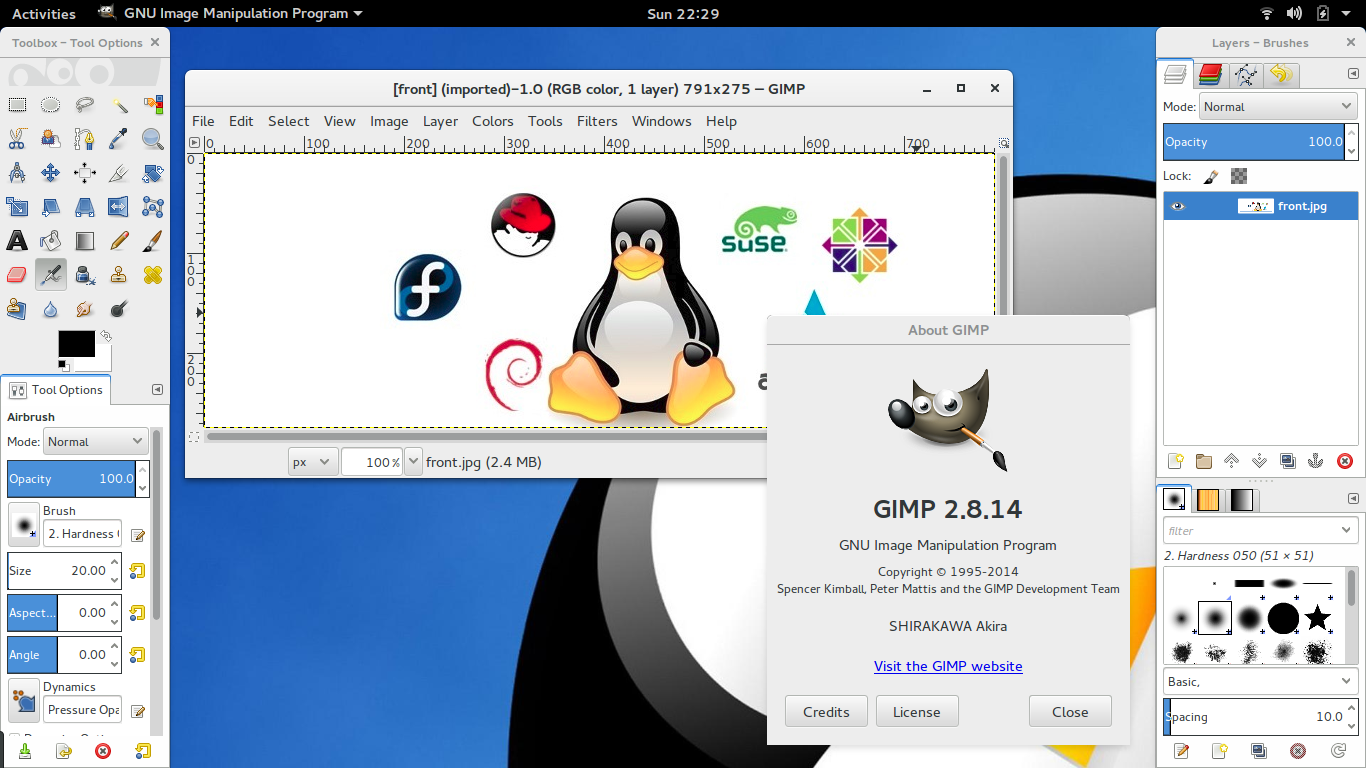Choose the Zoom magnifier tool
This screenshot has width=1366, height=768.
[153, 139]
